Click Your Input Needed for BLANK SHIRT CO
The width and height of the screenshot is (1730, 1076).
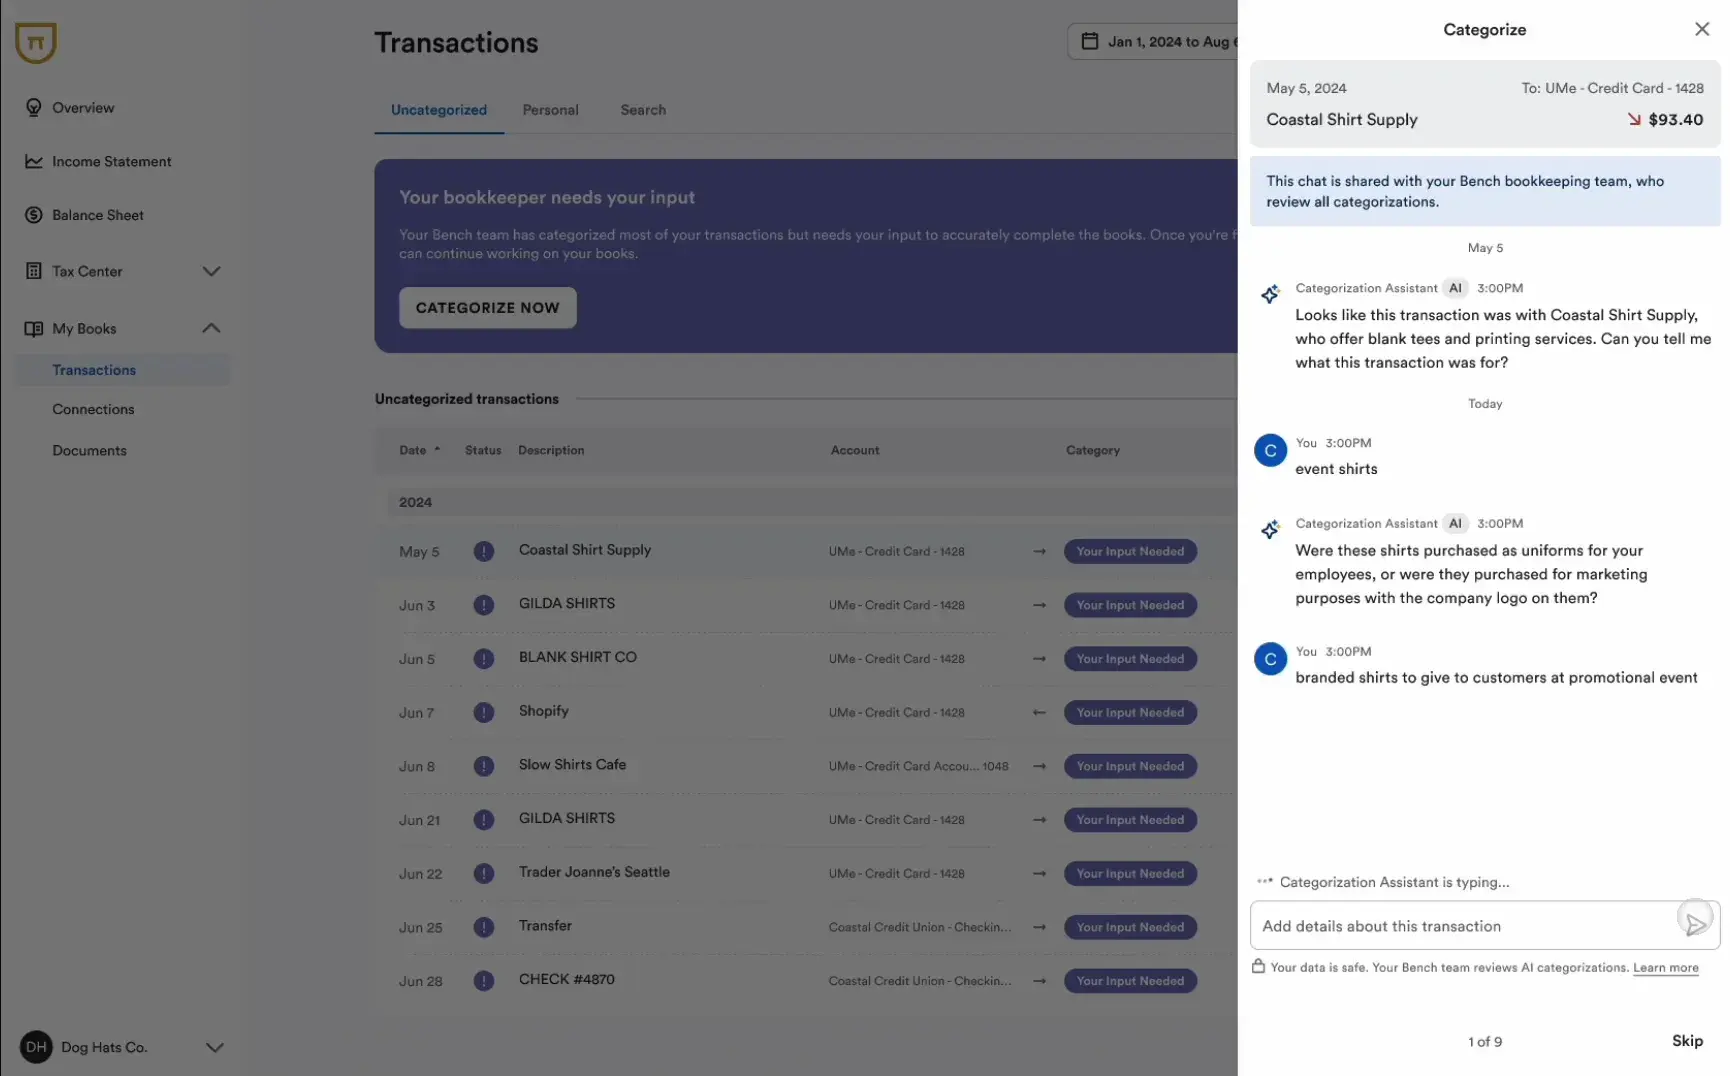point(1130,659)
